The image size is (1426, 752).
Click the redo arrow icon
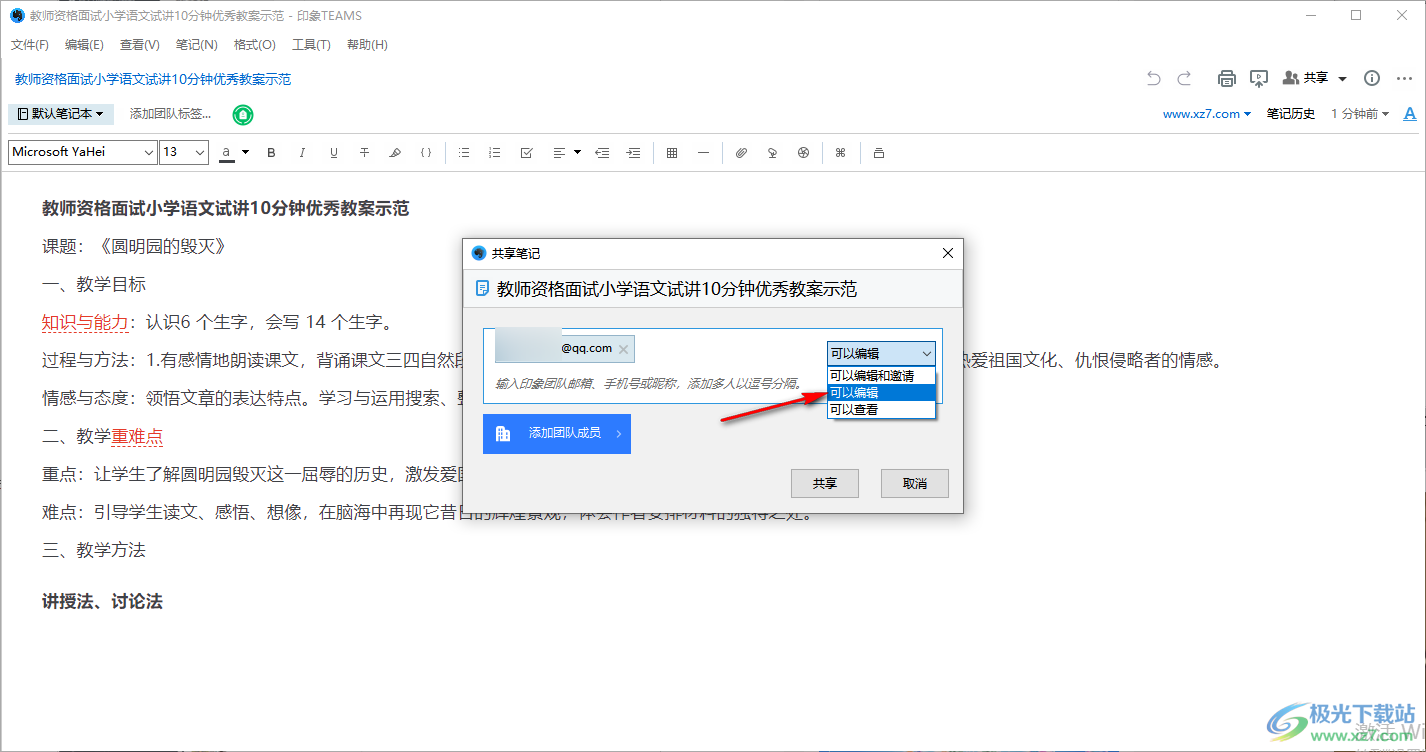[1184, 78]
